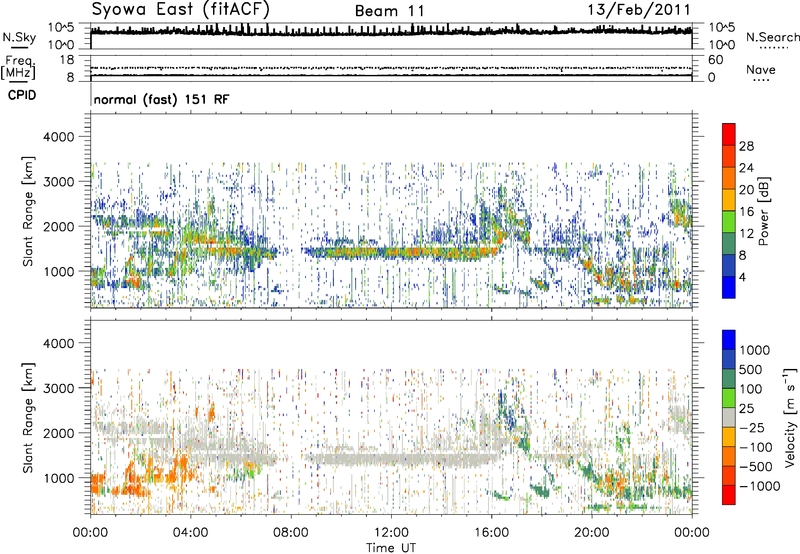Image resolution: width=800 pixels, height=554 pixels.
Task: Click the red bottom segment of velocity colorbar
Action: tap(729, 495)
